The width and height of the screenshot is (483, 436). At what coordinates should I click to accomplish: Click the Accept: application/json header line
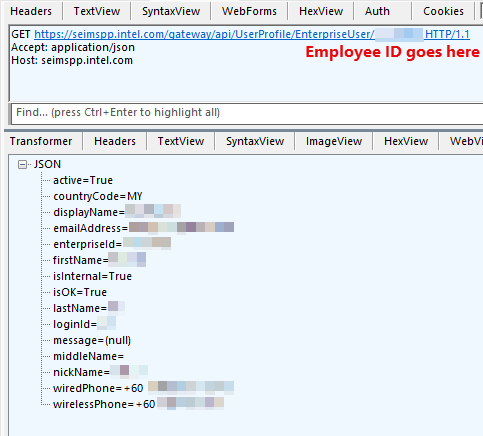tap(73, 47)
